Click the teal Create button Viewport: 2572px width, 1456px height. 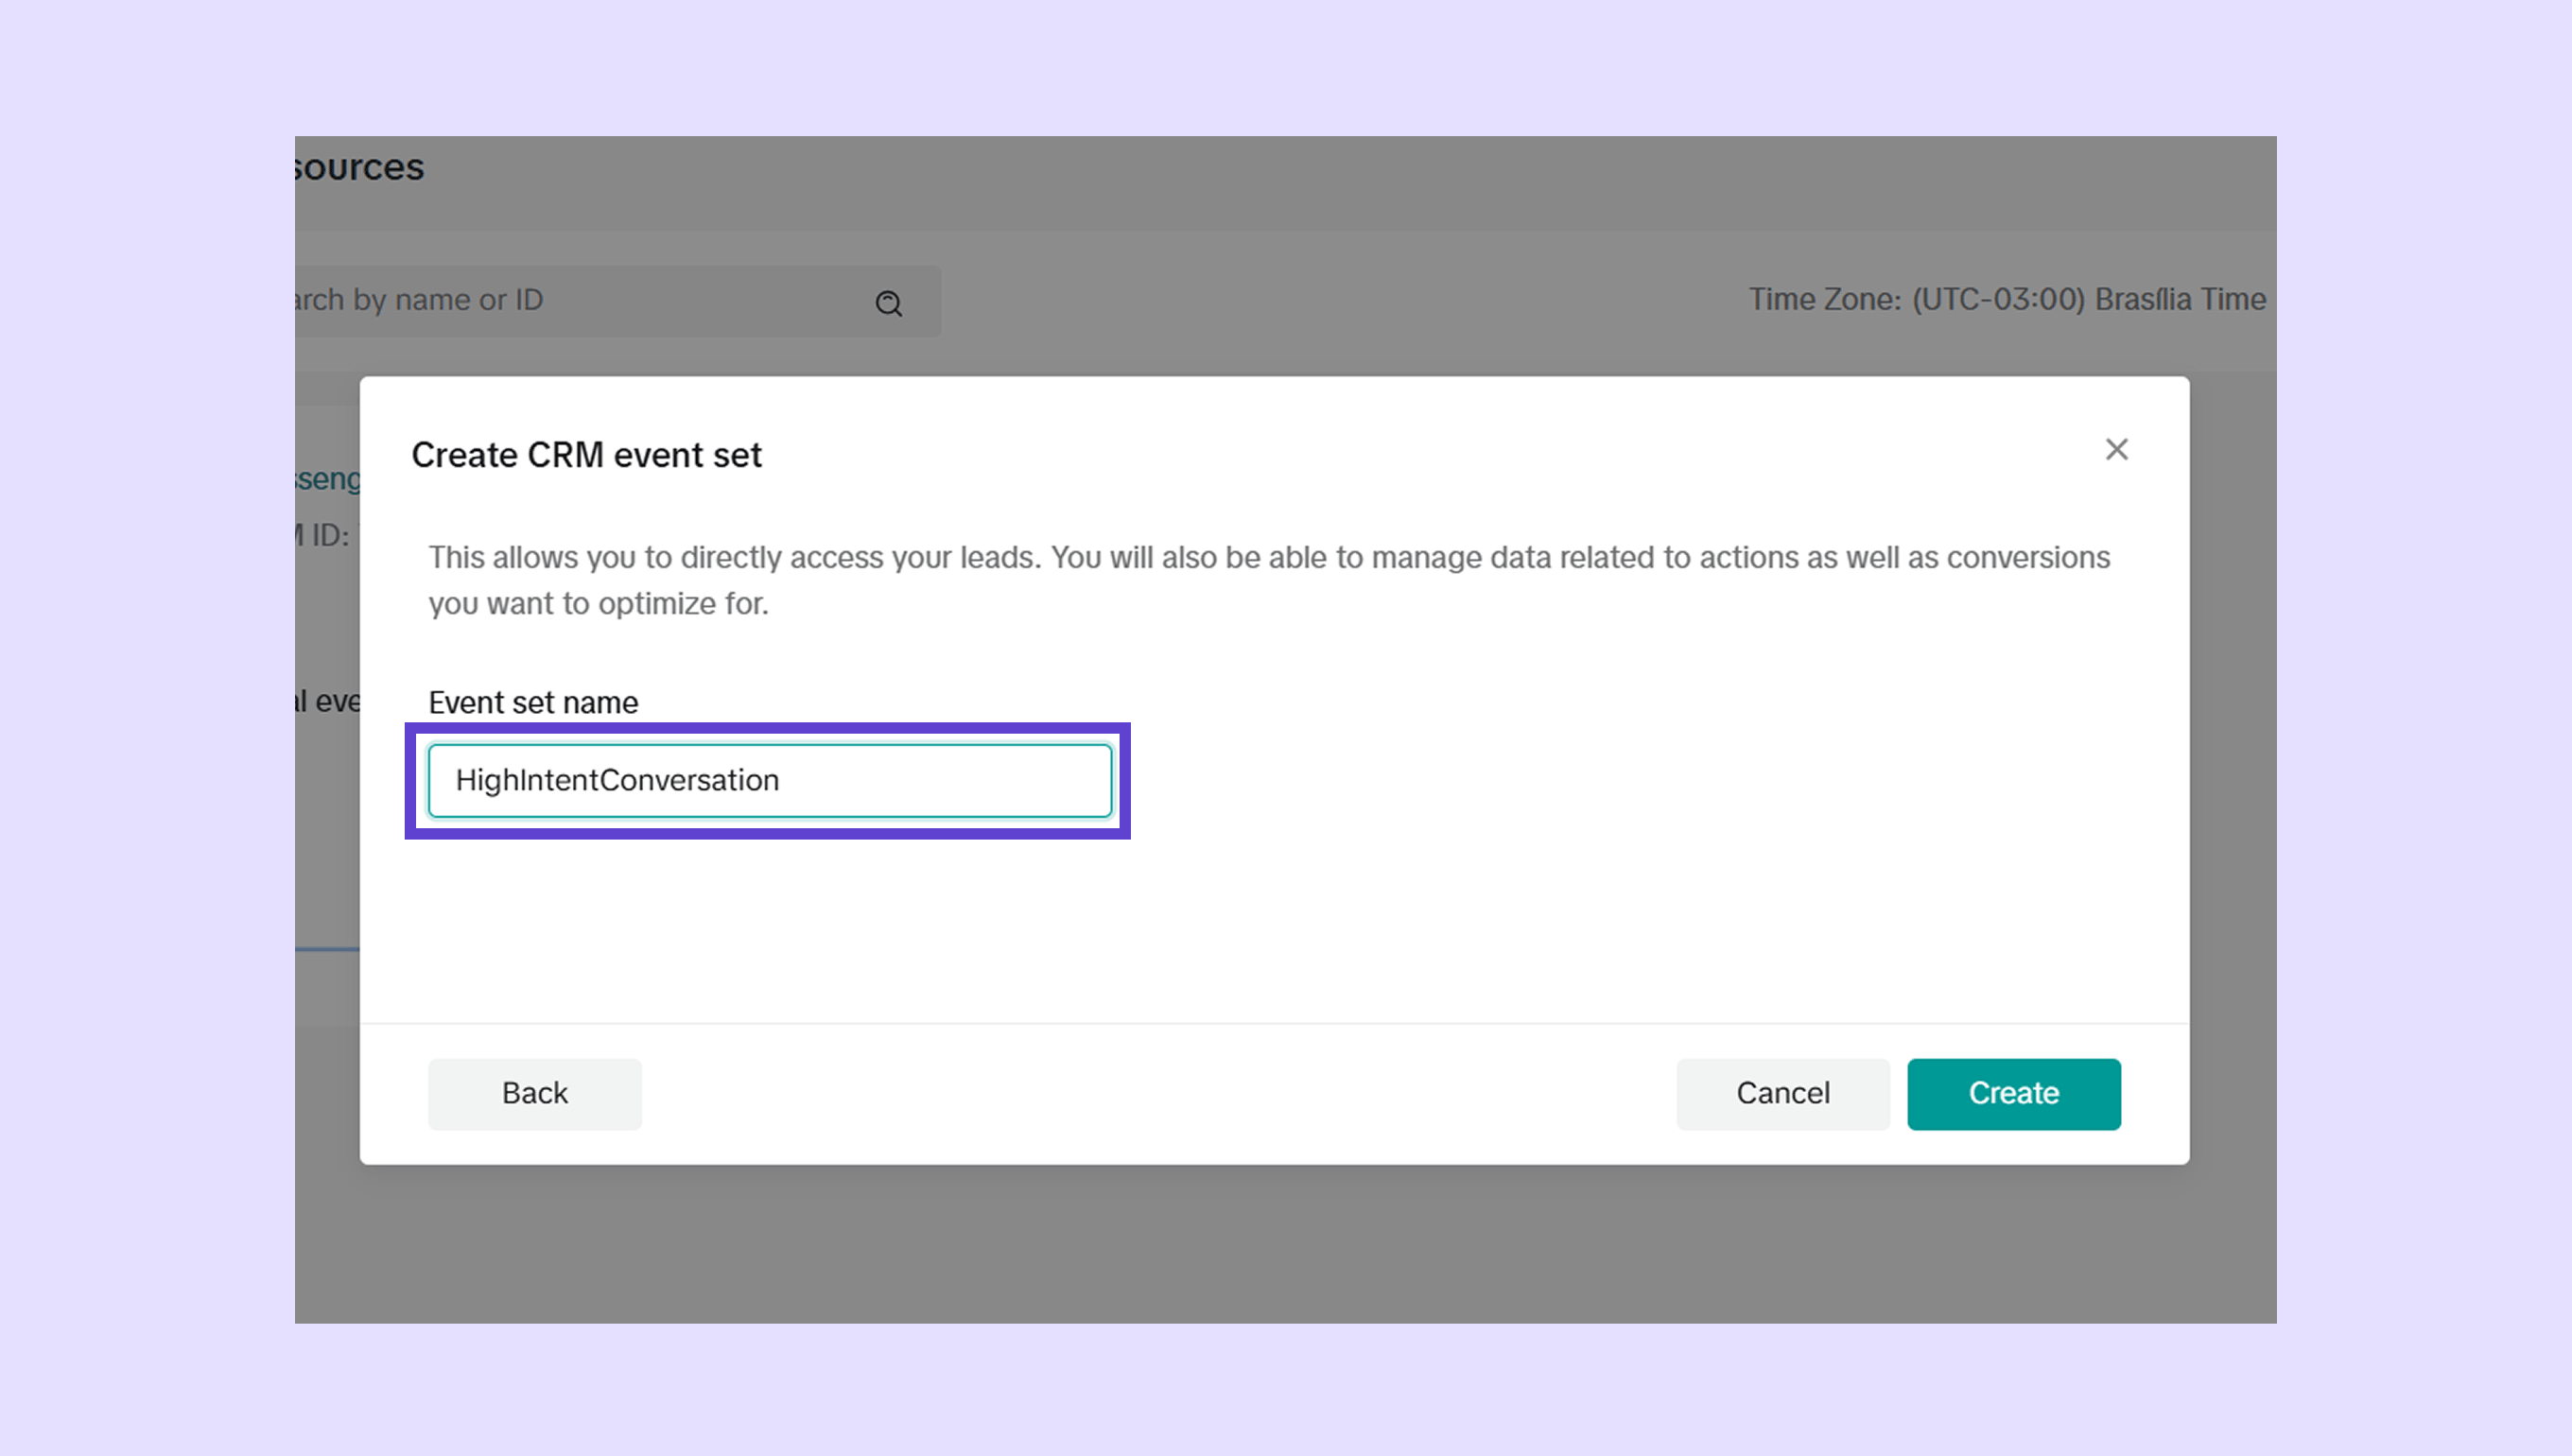(2013, 1093)
